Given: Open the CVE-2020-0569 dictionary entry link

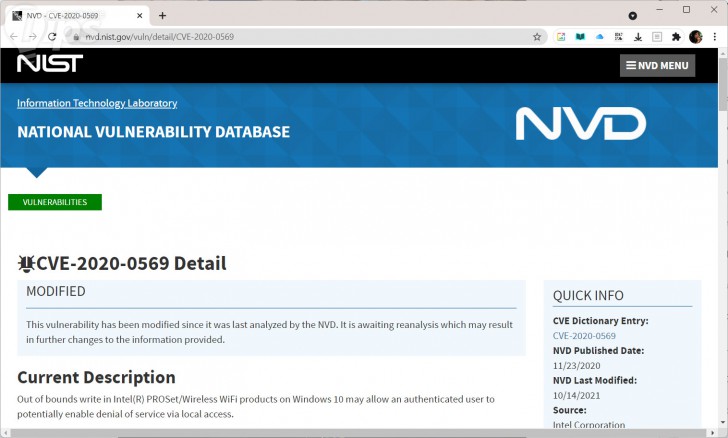Looking at the screenshot, I should pyautogui.click(x=584, y=336).
